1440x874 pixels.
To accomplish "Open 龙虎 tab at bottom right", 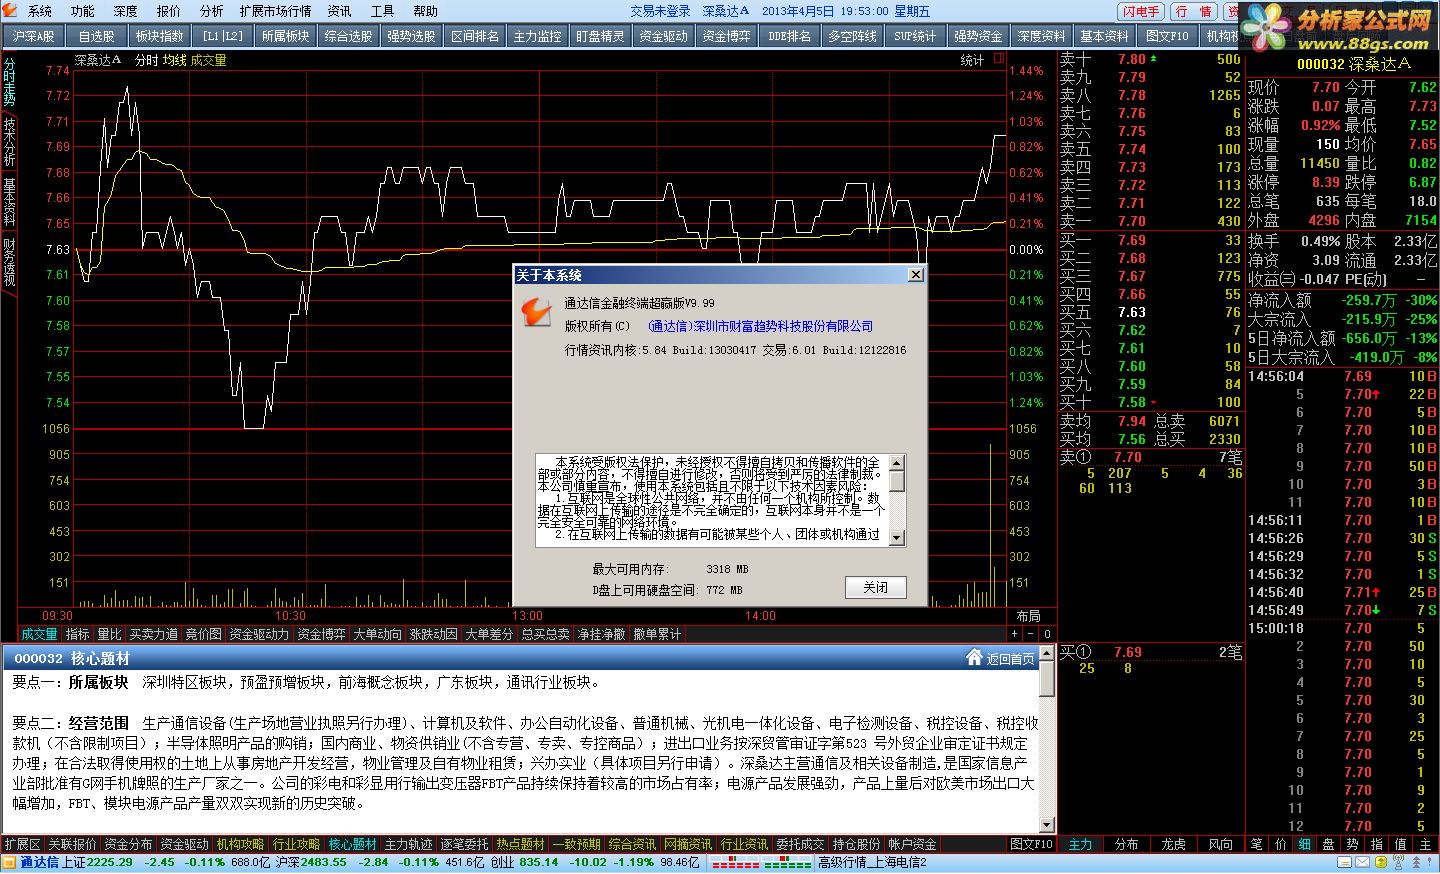I will pos(1173,844).
